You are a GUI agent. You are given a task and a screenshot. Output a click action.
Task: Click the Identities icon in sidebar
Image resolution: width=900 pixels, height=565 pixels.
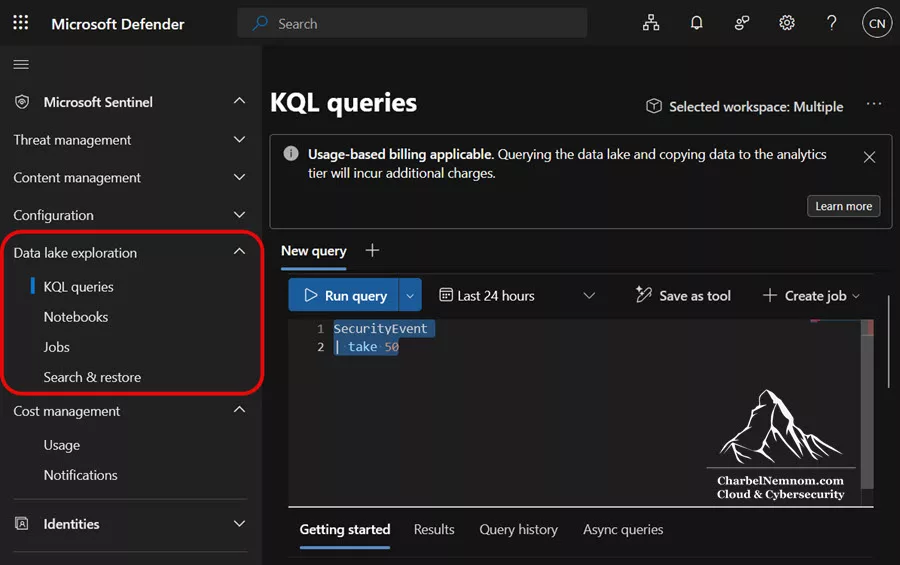21,524
